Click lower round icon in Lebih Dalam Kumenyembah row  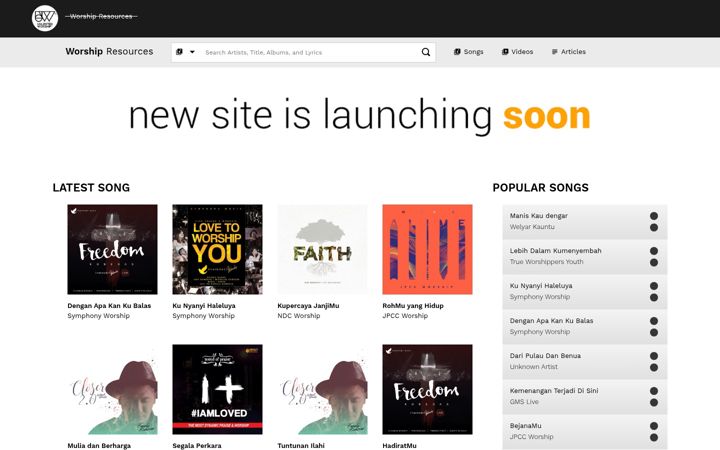(x=654, y=262)
